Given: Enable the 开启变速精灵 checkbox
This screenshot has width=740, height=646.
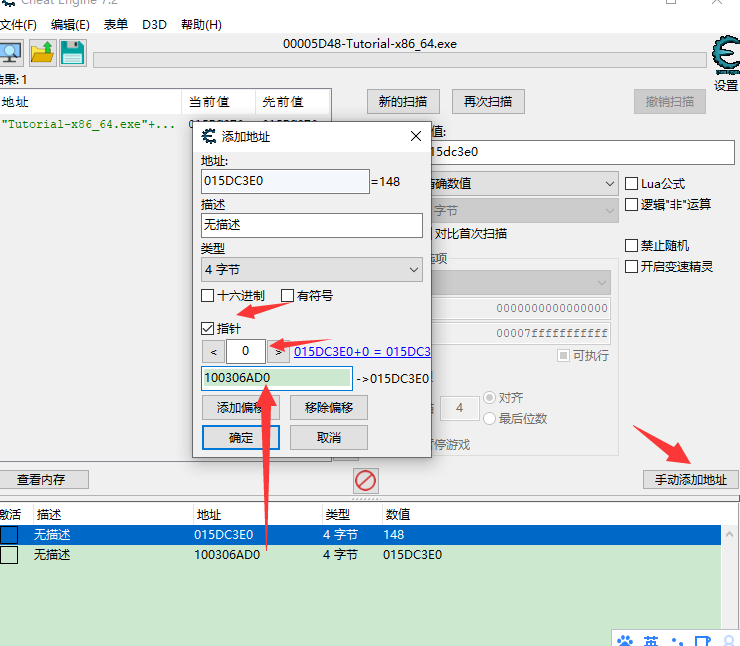Looking at the screenshot, I should [631, 267].
